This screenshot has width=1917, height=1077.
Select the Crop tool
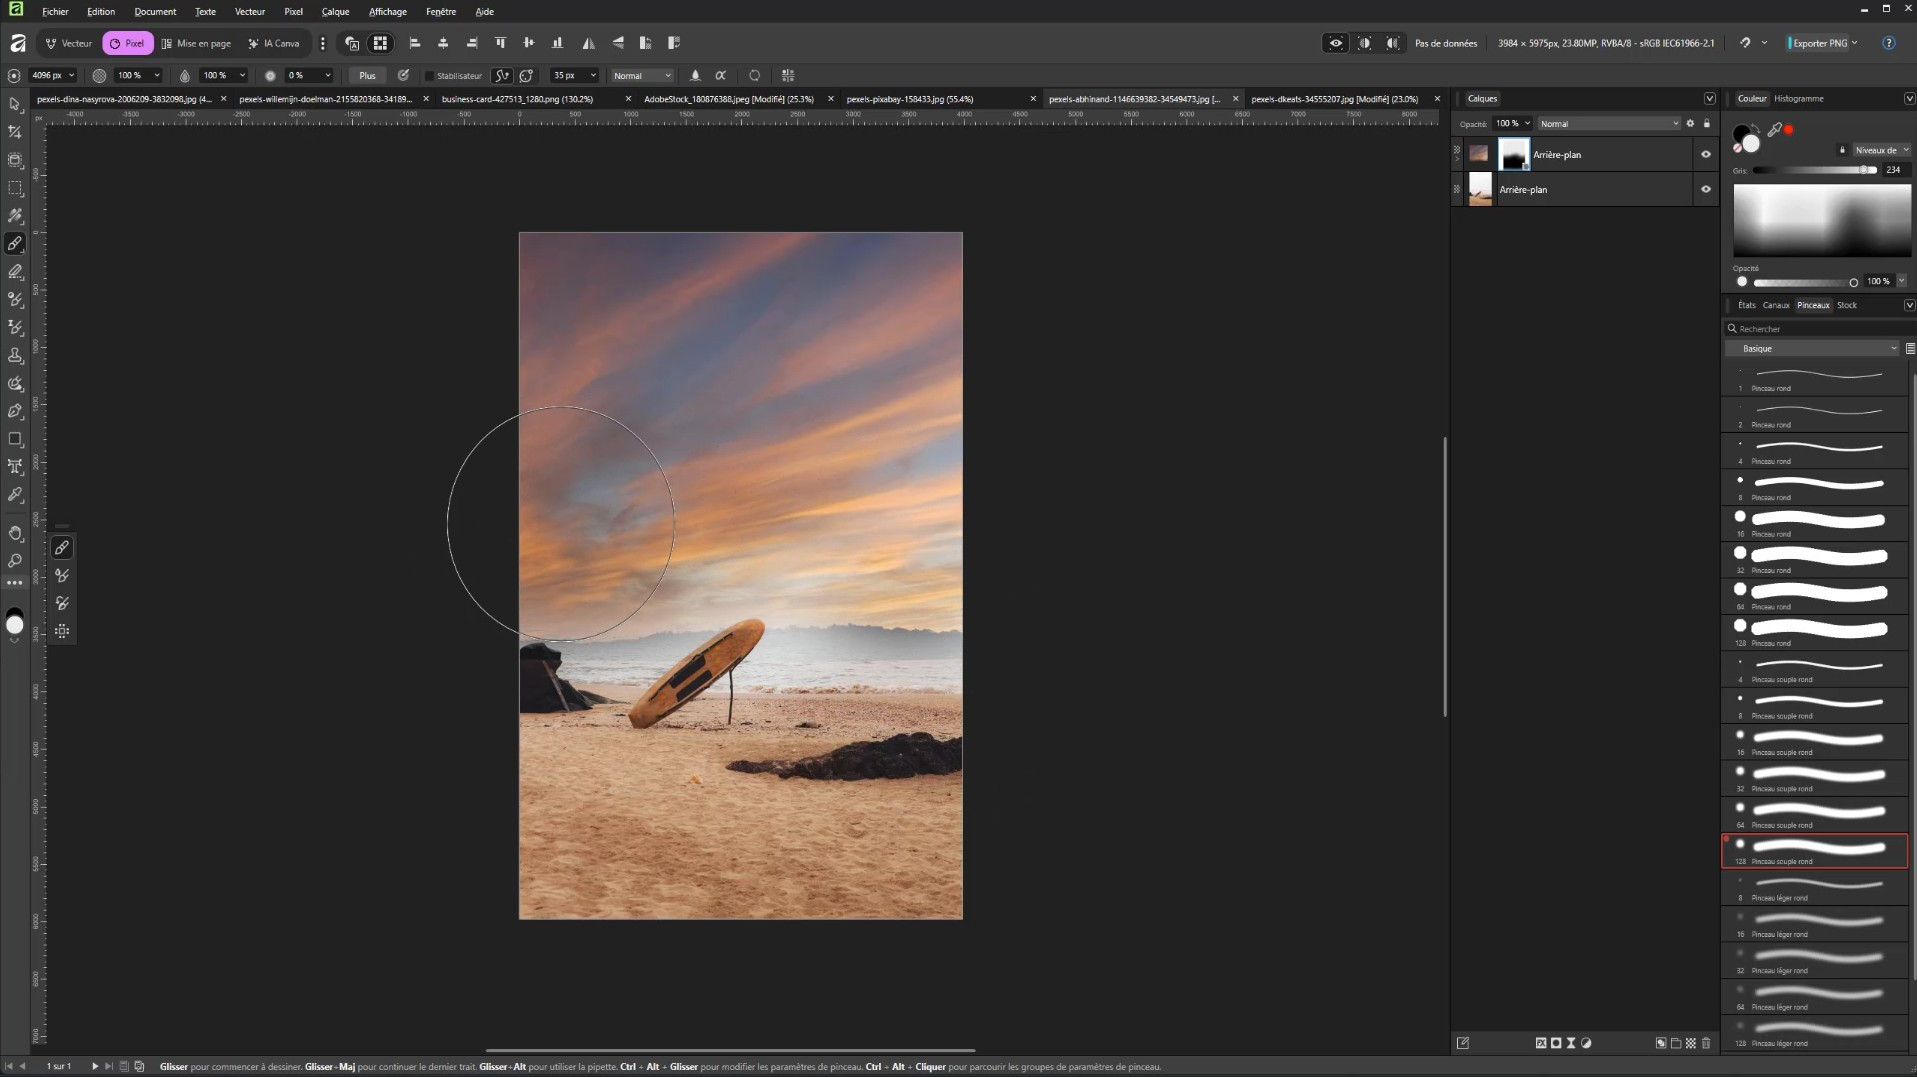tap(15, 132)
